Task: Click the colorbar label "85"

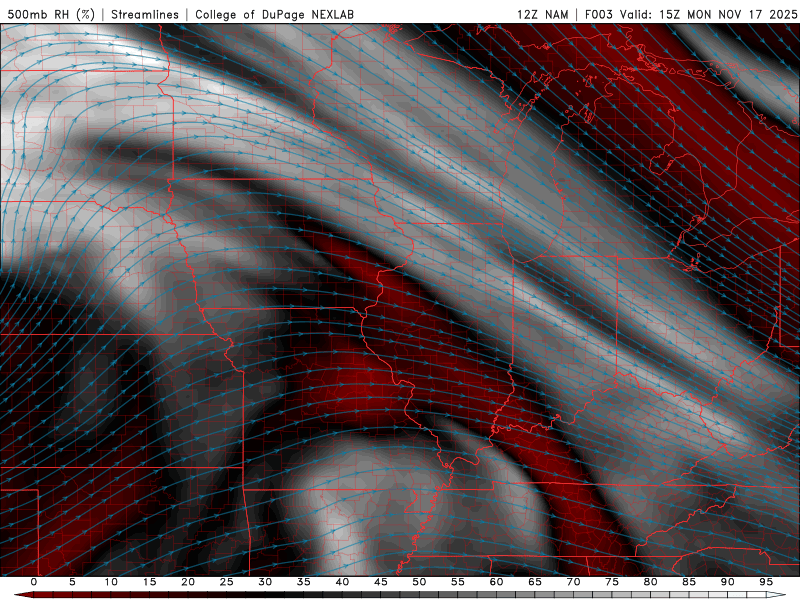Action: point(689,582)
